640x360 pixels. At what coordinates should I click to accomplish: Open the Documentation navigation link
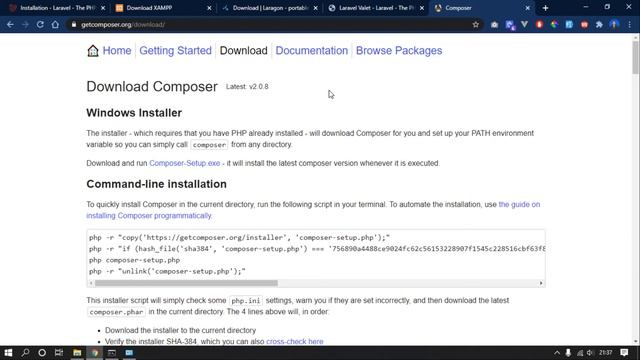pyautogui.click(x=311, y=51)
